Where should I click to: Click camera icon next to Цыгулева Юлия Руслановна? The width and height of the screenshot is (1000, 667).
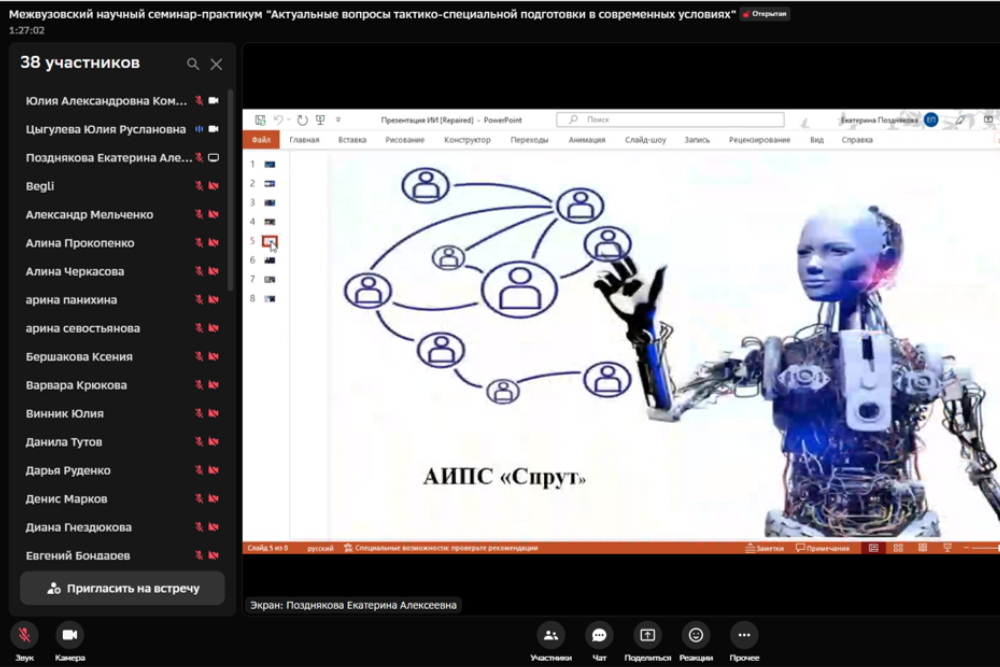pos(213,129)
